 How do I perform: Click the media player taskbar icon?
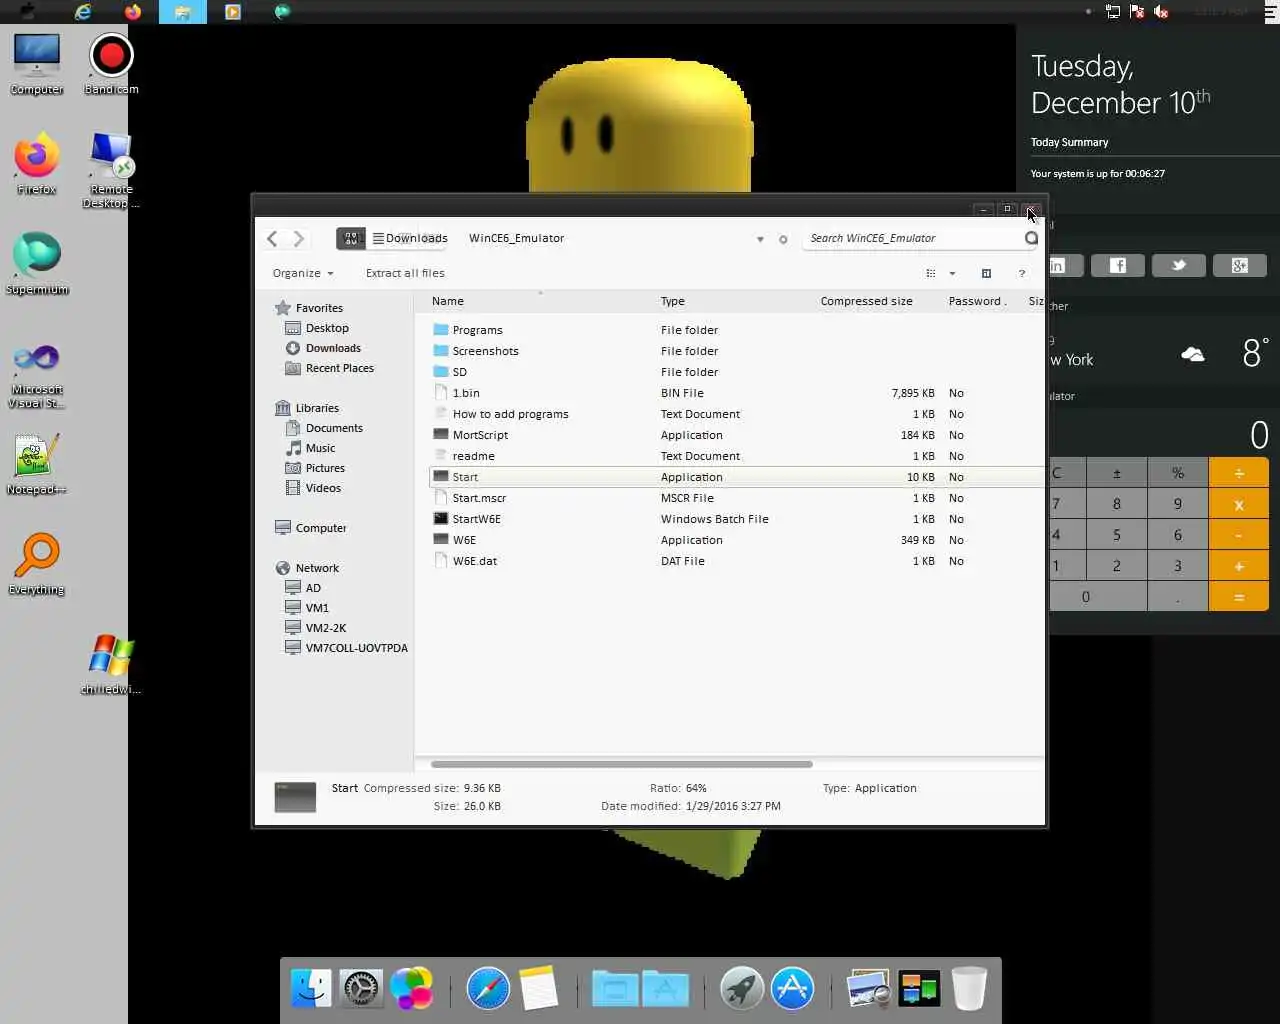pos(233,12)
